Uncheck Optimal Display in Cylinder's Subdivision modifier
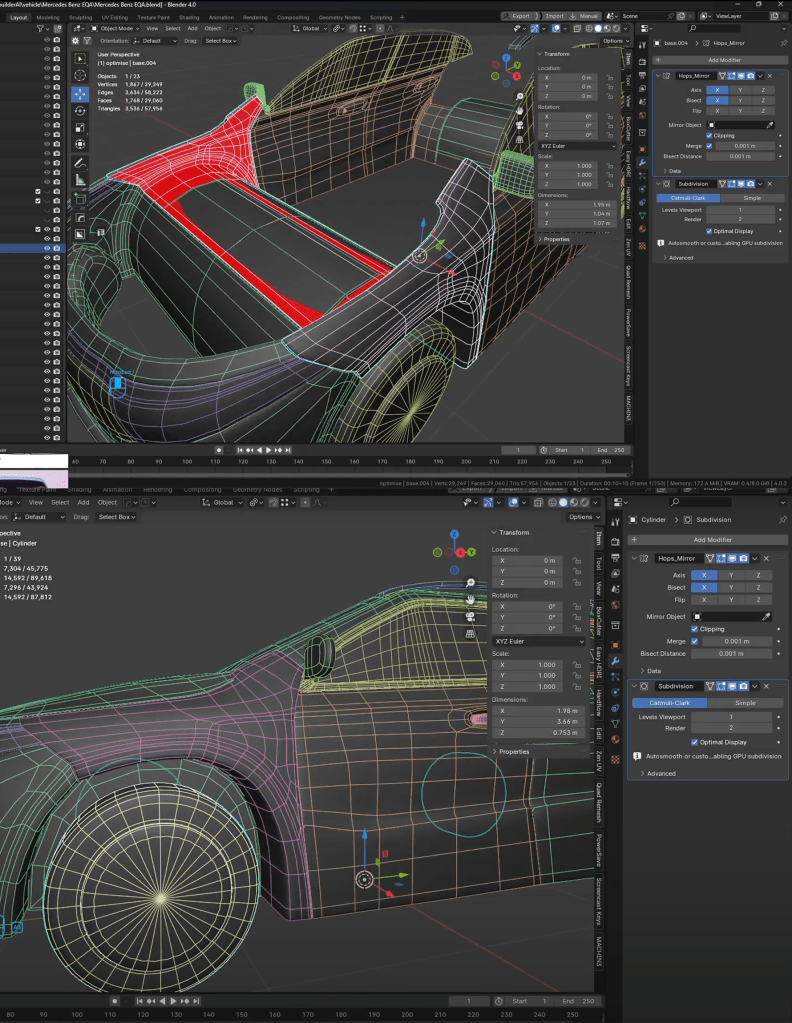Screen dimensions: 792x1023 (x=695, y=742)
